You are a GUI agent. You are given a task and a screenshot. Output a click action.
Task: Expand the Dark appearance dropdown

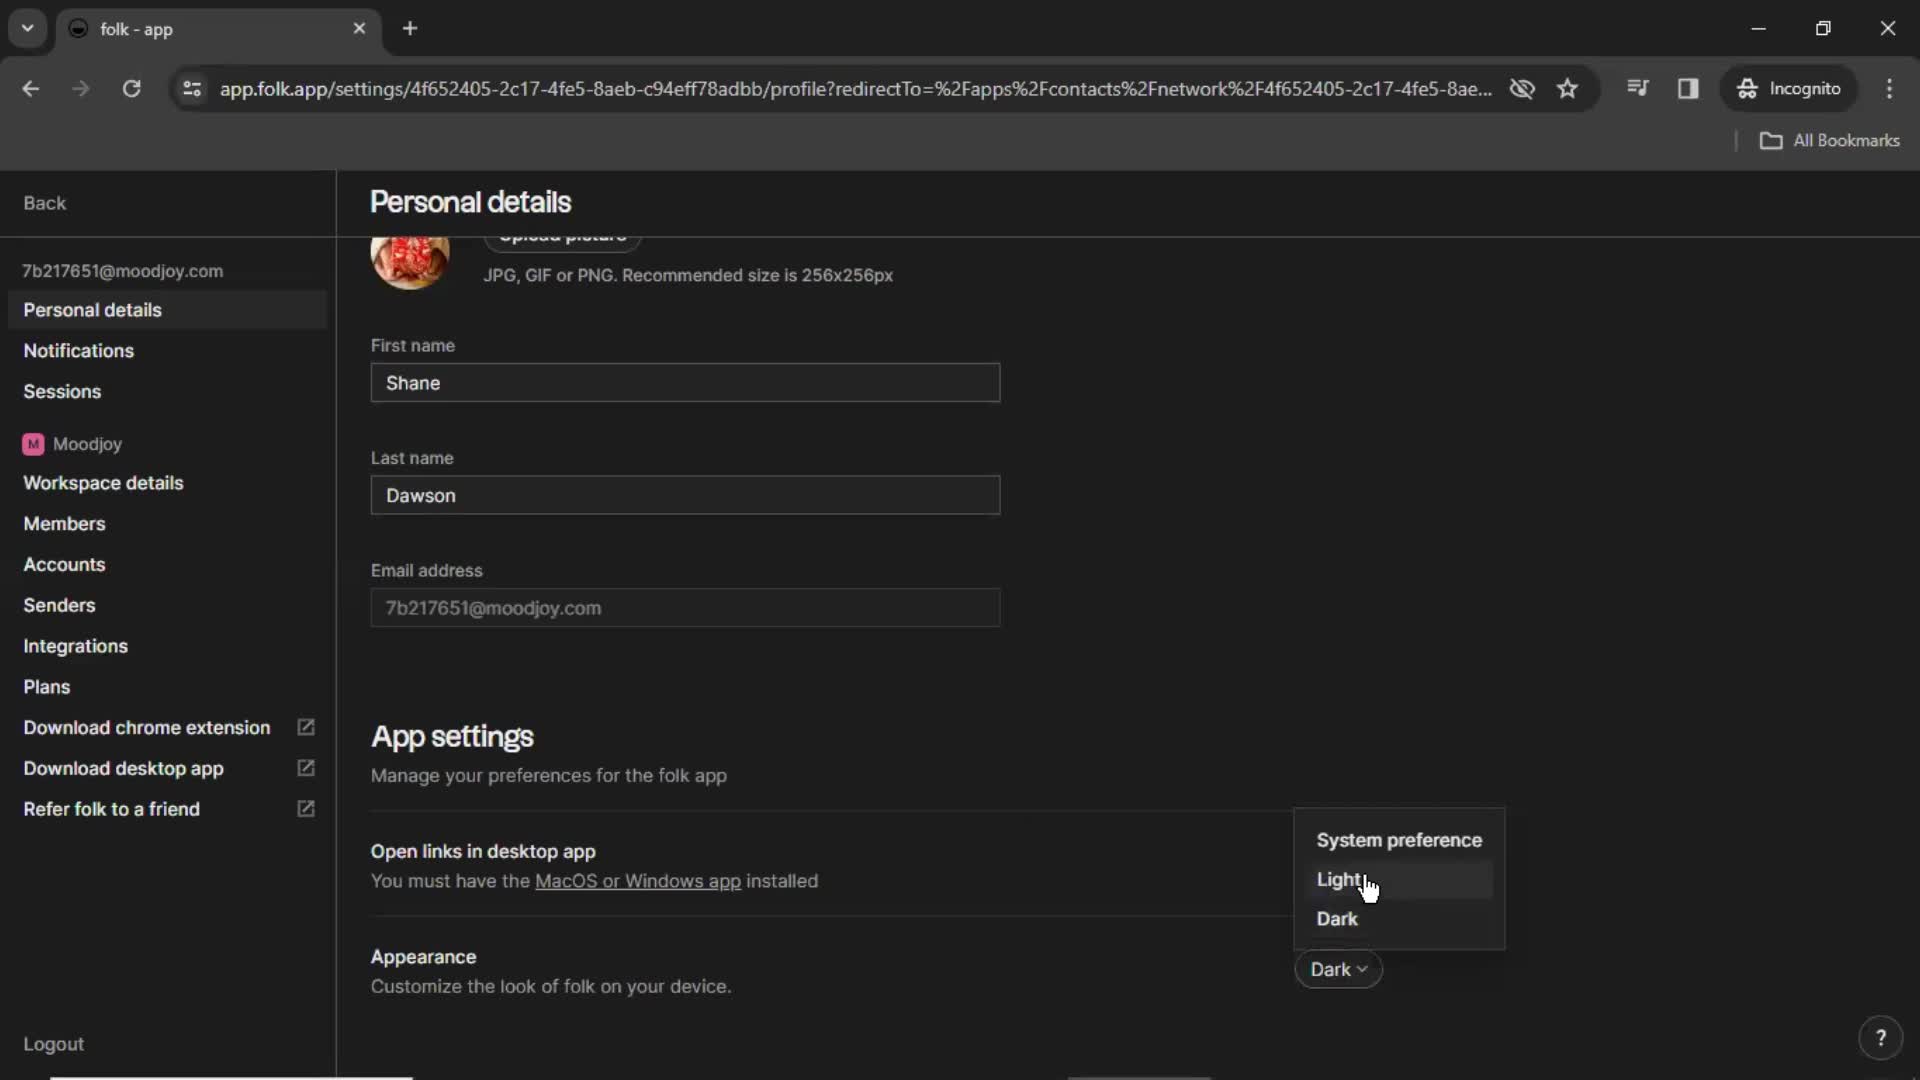pyautogui.click(x=1337, y=969)
